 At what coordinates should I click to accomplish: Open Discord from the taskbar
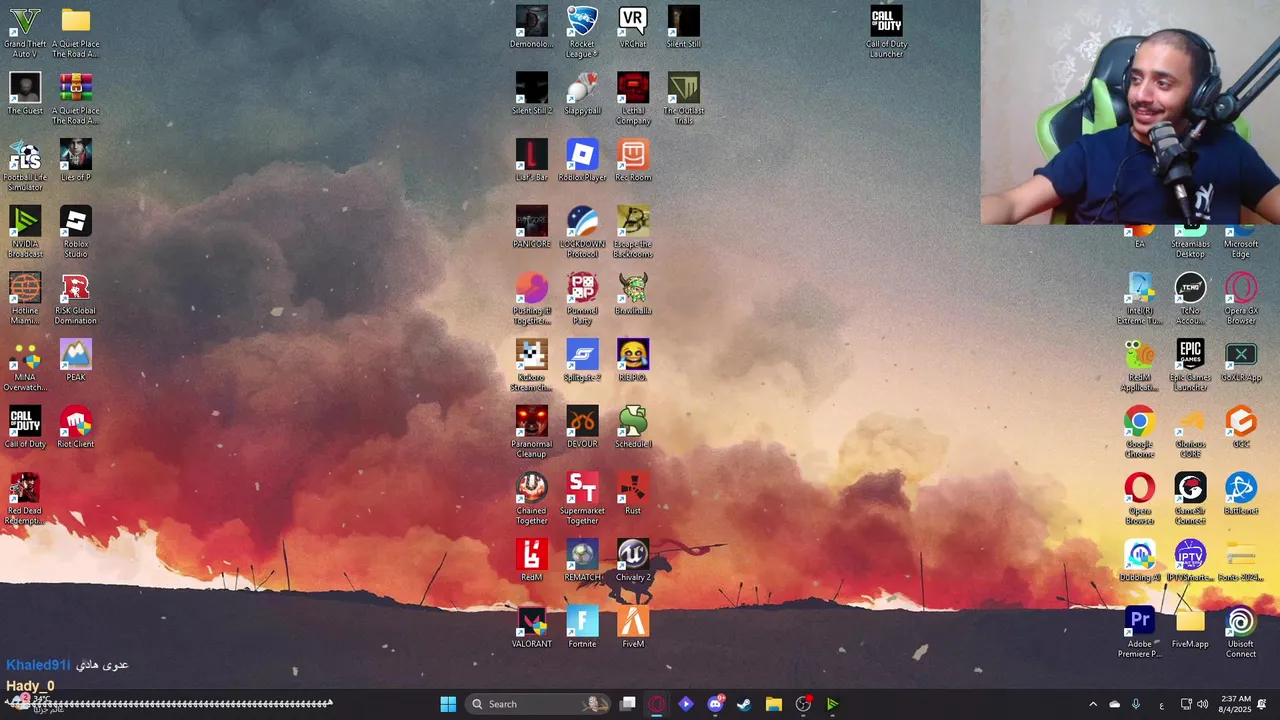point(715,704)
